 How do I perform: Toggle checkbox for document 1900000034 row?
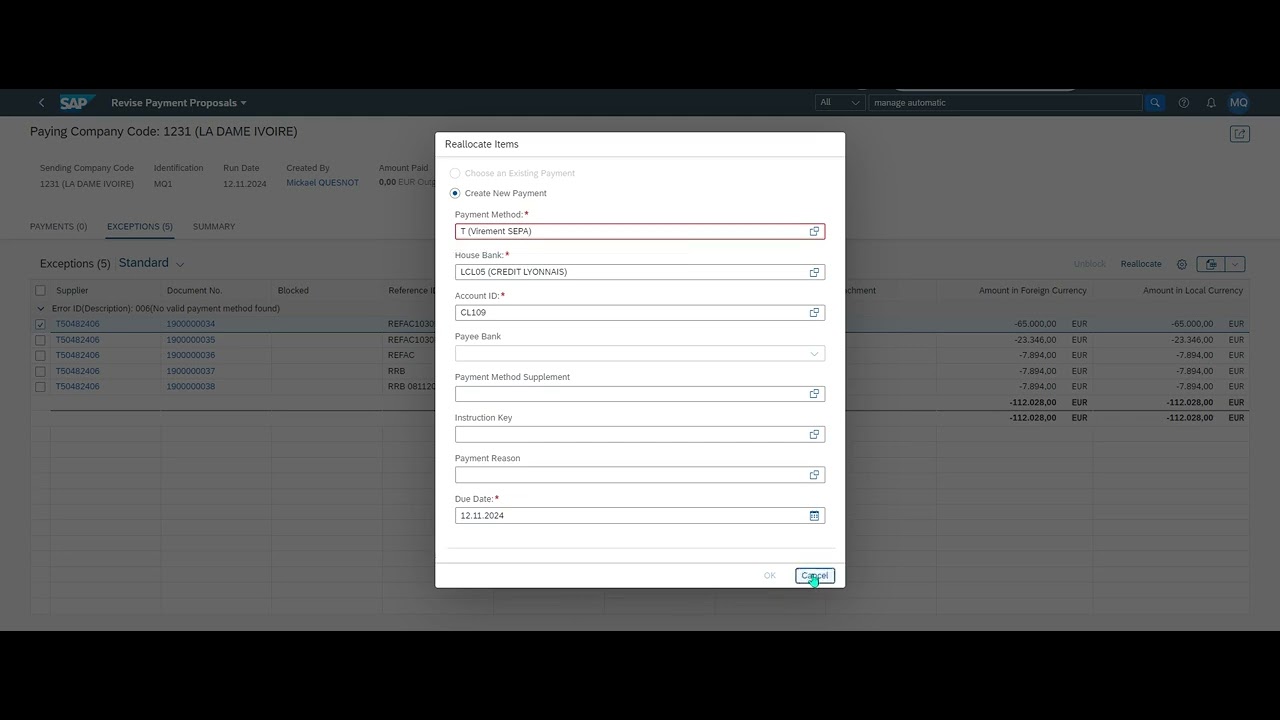tap(40, 324)
